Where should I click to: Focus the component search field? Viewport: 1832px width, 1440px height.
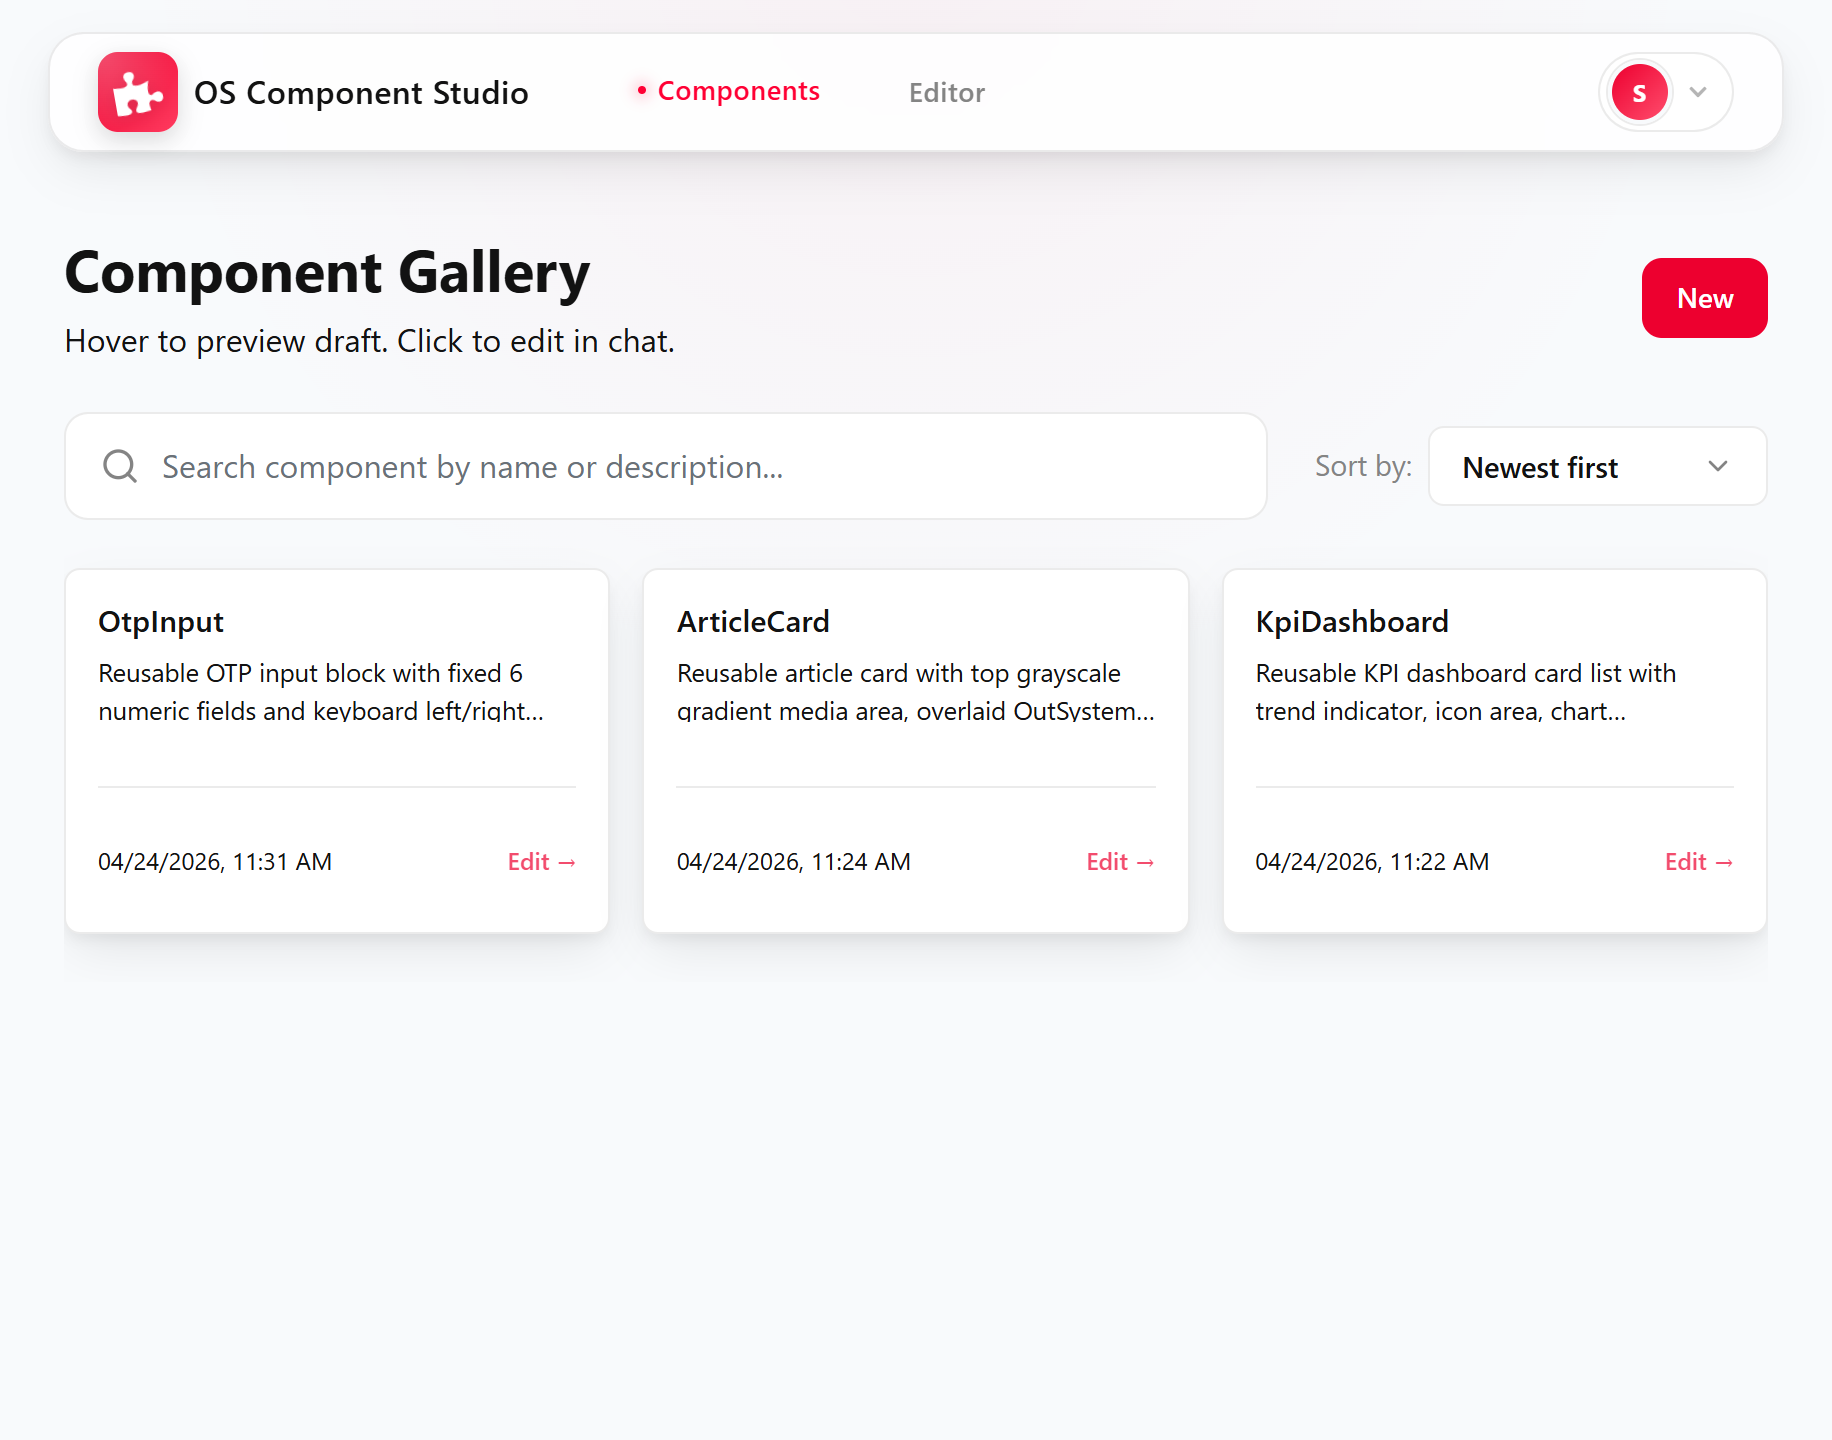point(666,466)
